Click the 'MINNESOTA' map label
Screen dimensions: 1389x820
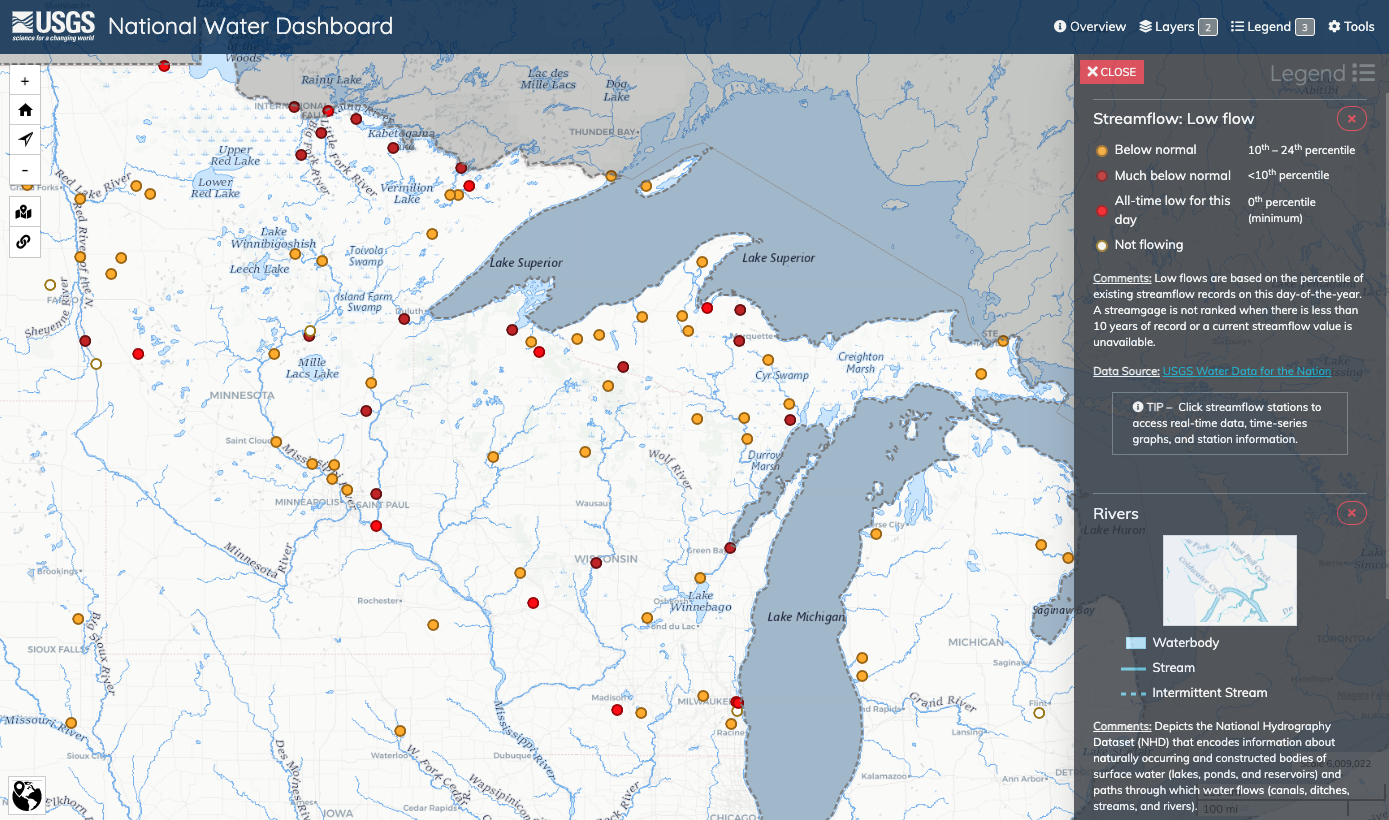click(241, 395)
